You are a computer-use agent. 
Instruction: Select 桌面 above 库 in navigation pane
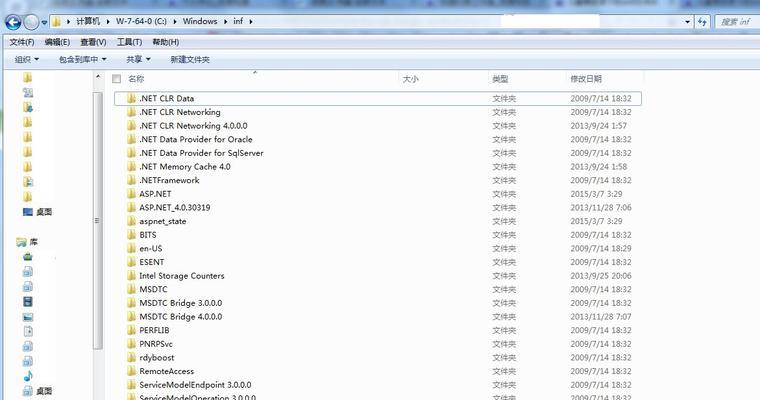38,212
